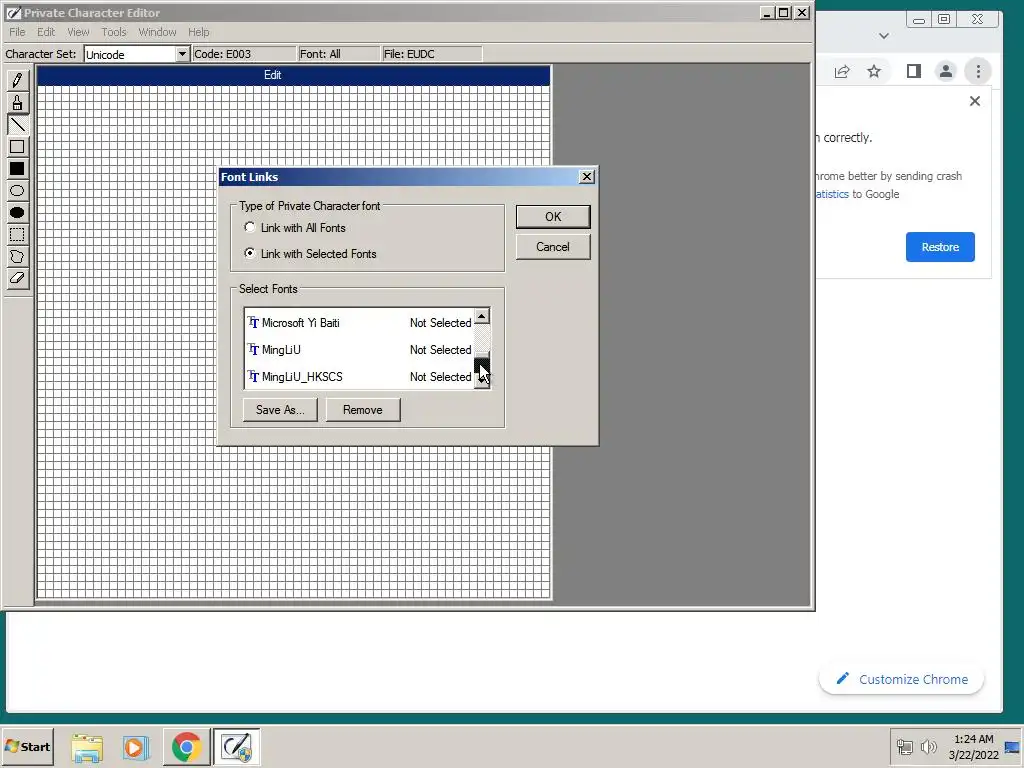Viewport: 1024px width, 768px height.
Task: Click the File: EUDC field
Action: point(432,54)
